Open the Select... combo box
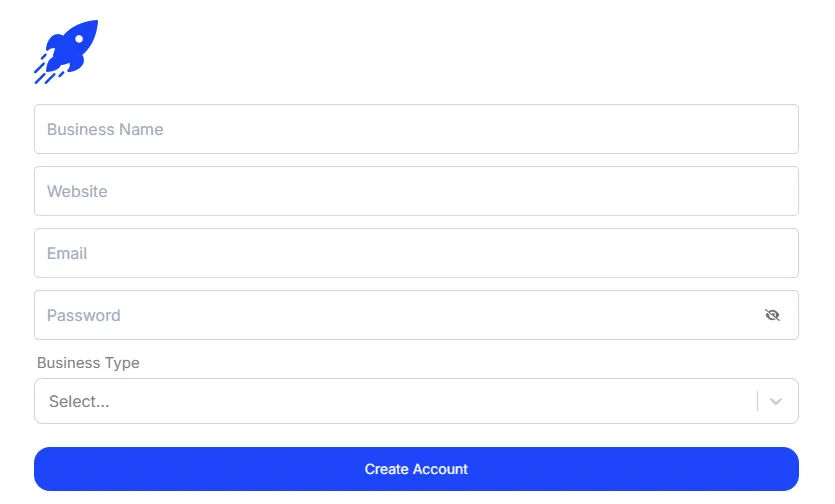Viewport: 835px width, 504px height. click(416, 401)
